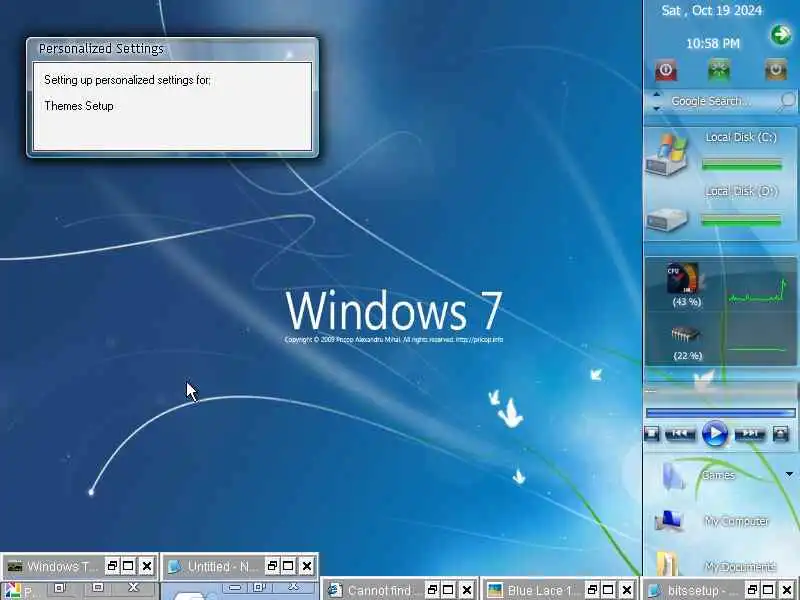The image size is (800, 600).
Task: Click the media player progress bar
Action: click(720, 412)
